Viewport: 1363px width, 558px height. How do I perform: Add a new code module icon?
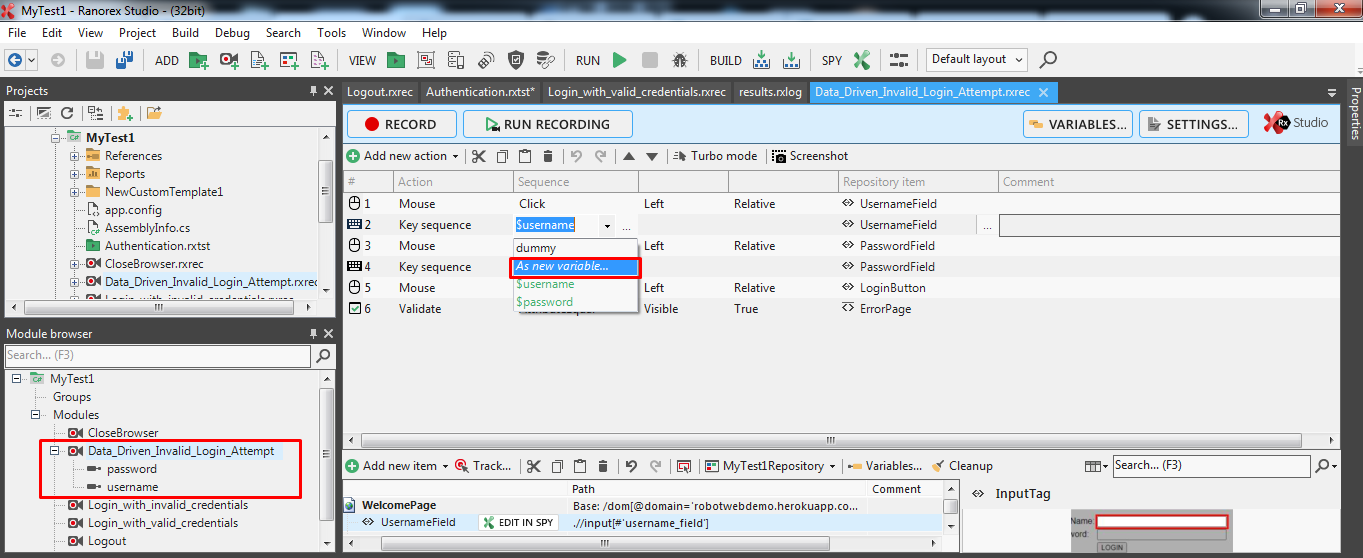click(x=259, y=60)
